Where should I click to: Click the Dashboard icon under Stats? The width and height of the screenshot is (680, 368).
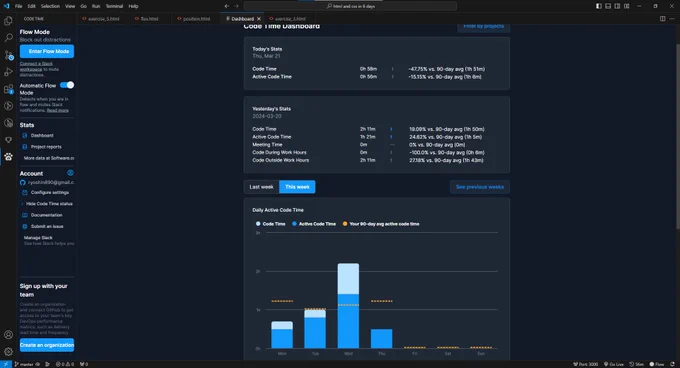pyautogui.click(x=25, y=136)
